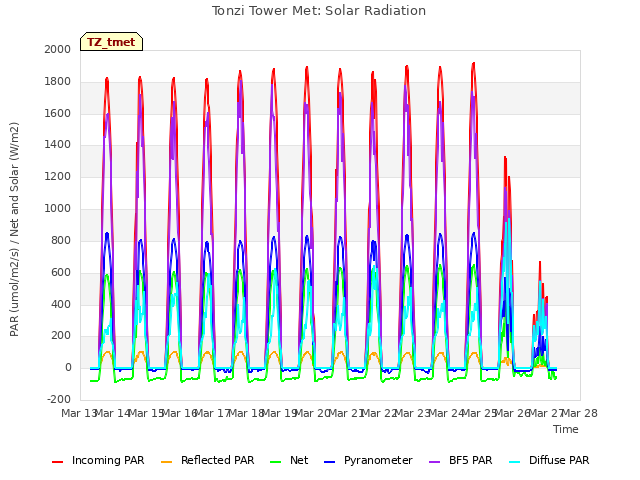Click the 2000 y-axis tick label
Image resolution: width=640 pixels, height=480 pixels.
[x=58, y=49]
